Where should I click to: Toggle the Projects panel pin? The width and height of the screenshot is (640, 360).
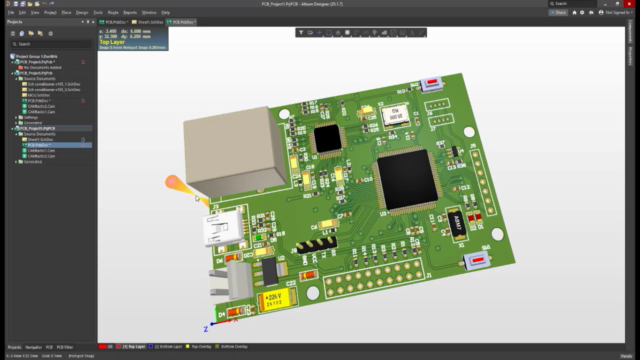88,22
